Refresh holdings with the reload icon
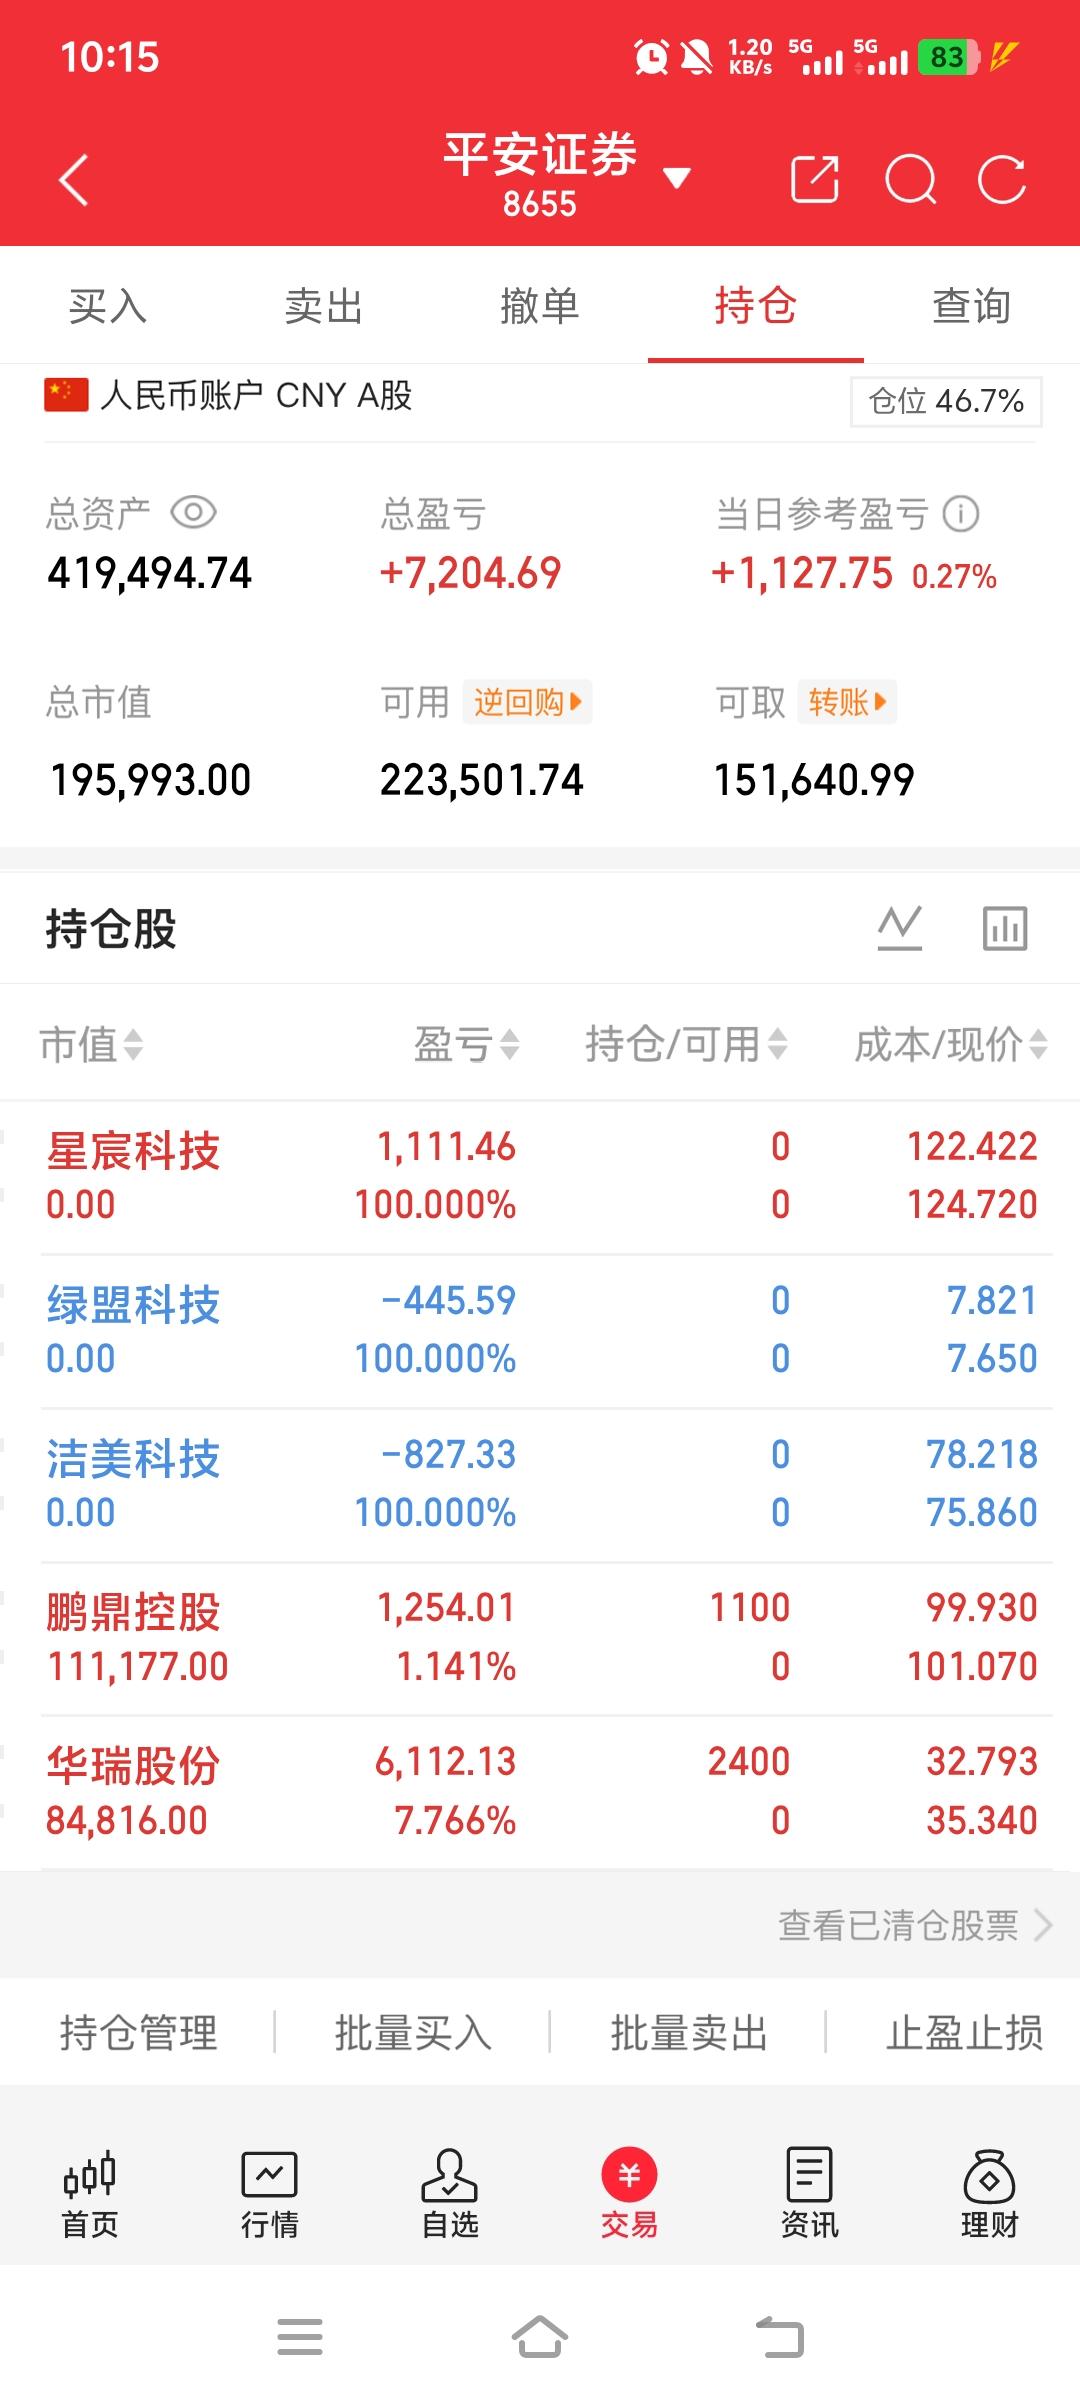 [1002, 180]
